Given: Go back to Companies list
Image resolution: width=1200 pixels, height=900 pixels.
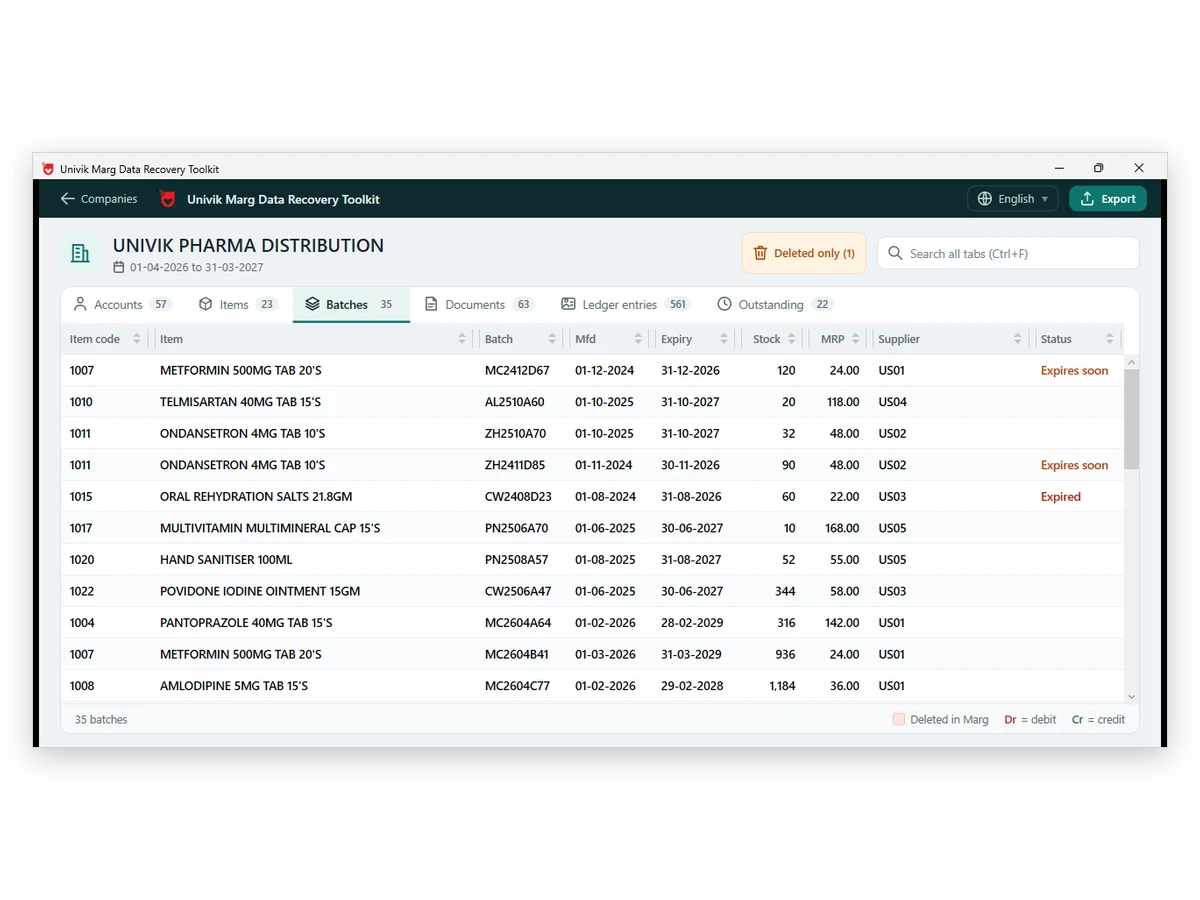Looking at the screenshot, I should pyautogui.click(x=98, y=199).
